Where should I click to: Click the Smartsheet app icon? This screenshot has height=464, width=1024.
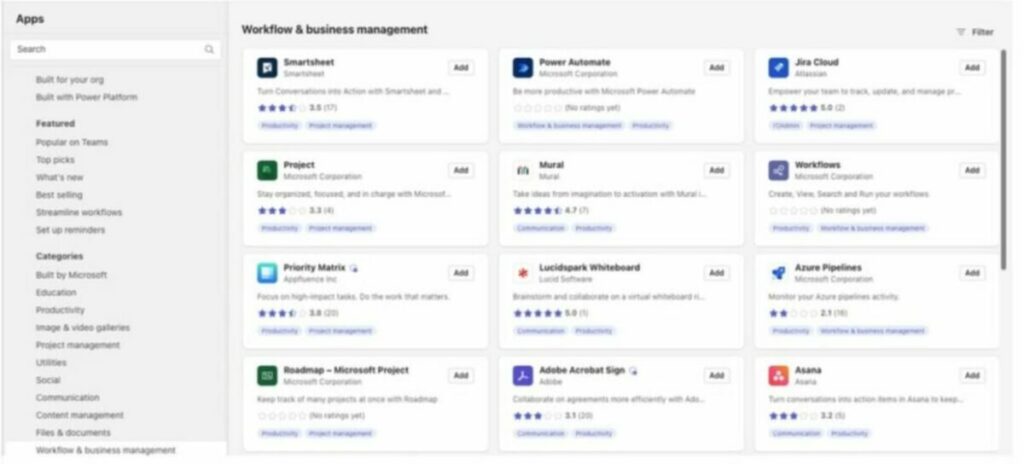point(267,67)
